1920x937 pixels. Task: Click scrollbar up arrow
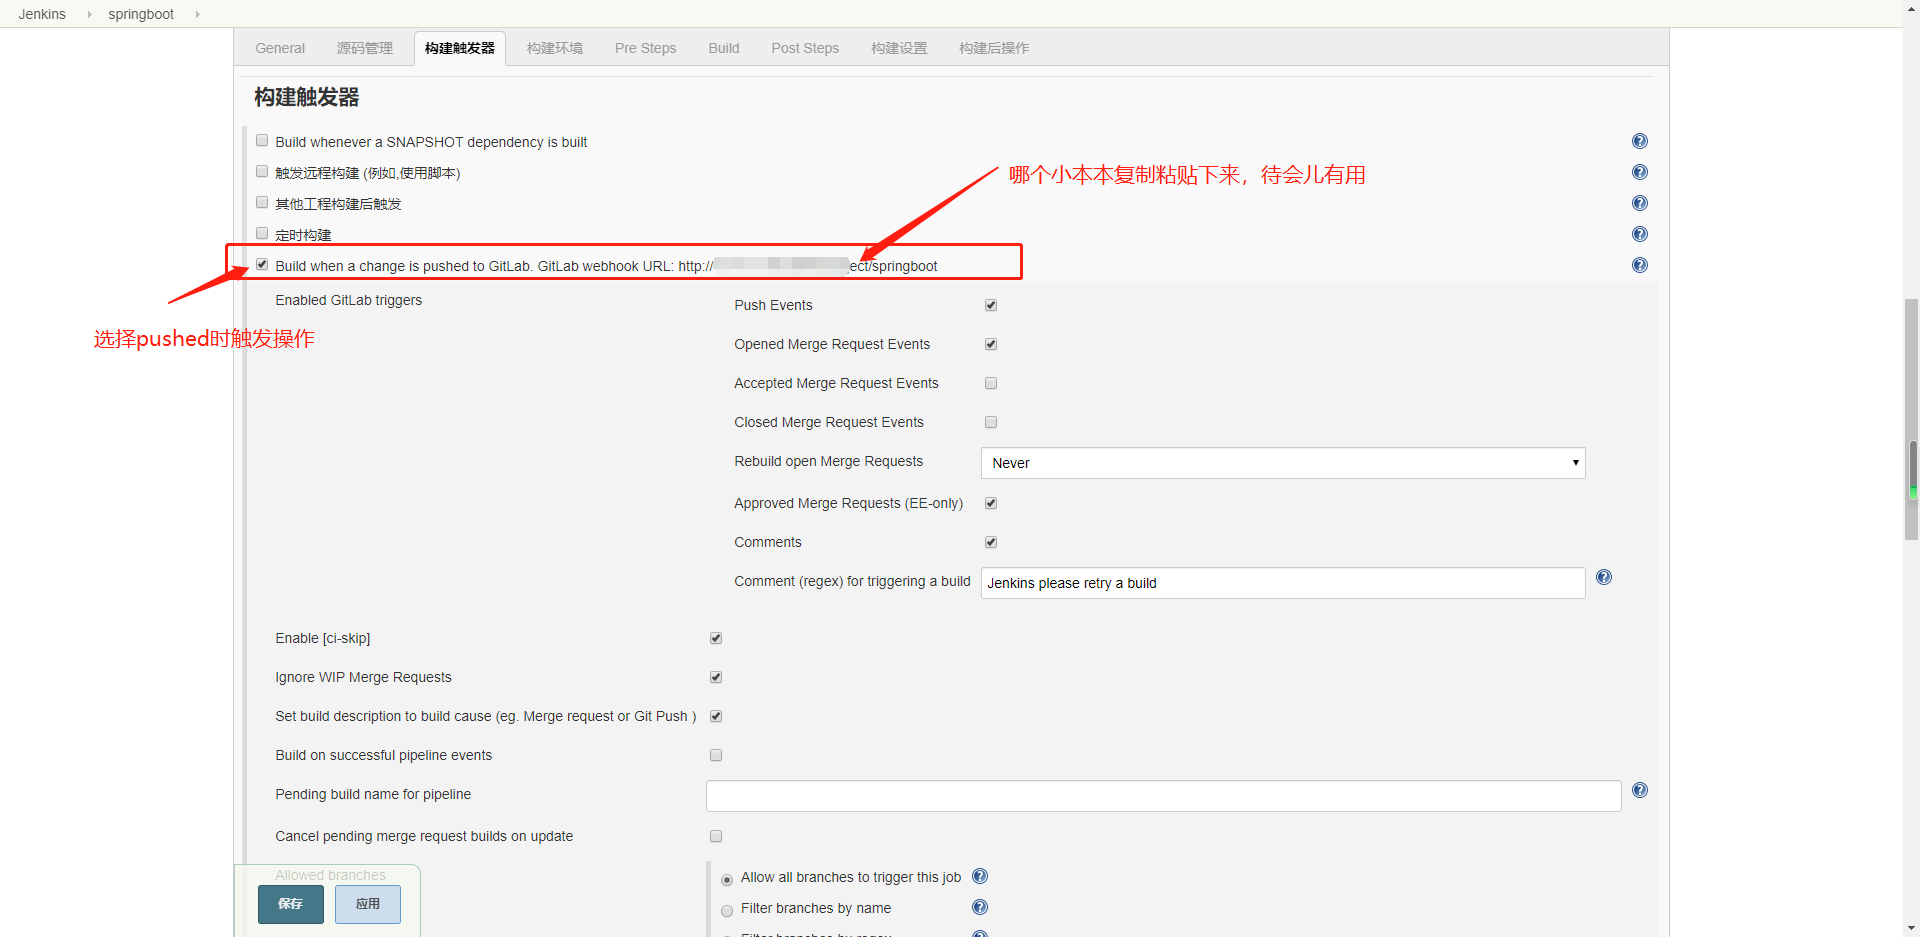[x=1912, y=7]
